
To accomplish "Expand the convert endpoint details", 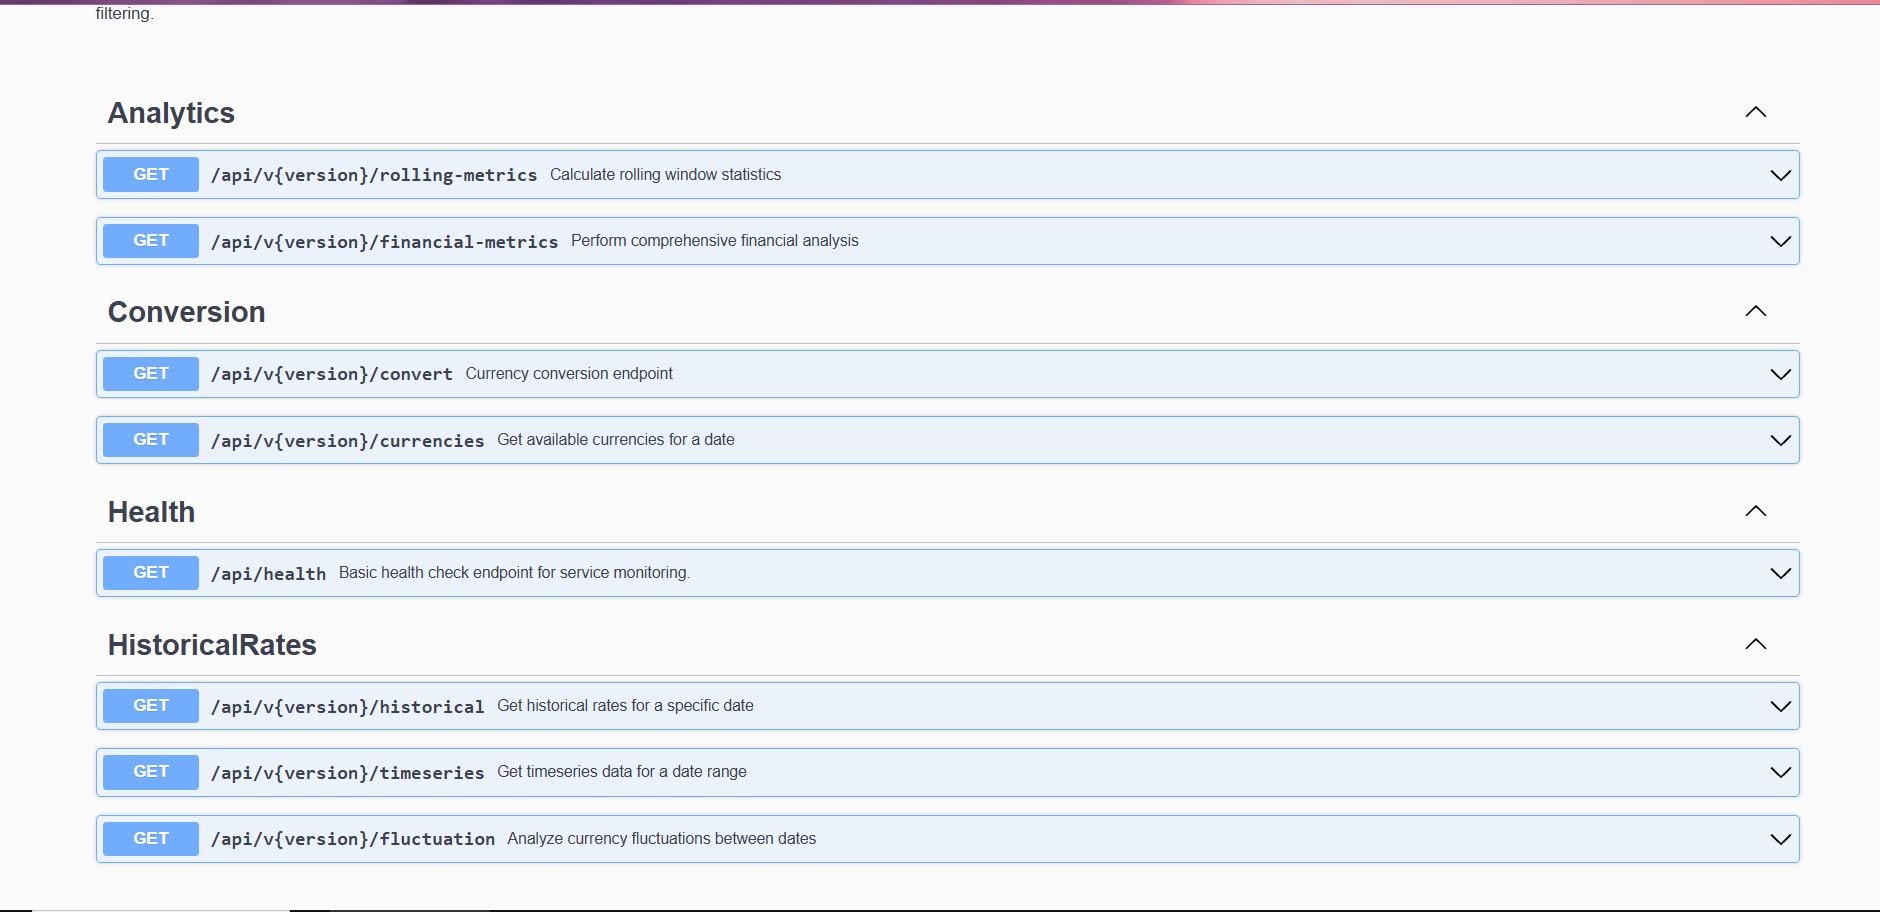I will 1779,374.
